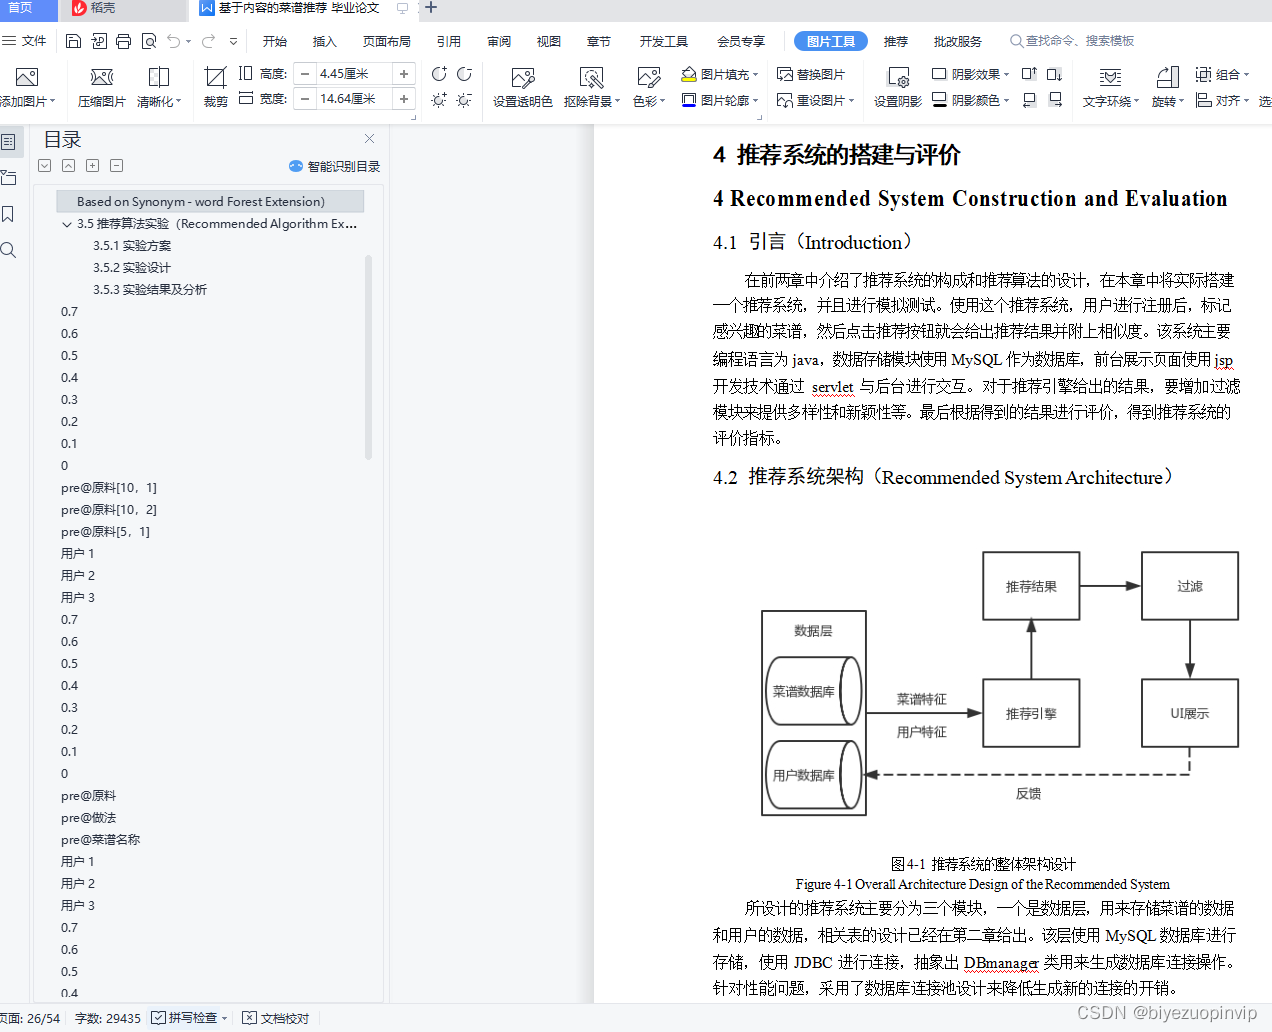Select the Crop (裁剪) tool

click(x=216, y=86)
